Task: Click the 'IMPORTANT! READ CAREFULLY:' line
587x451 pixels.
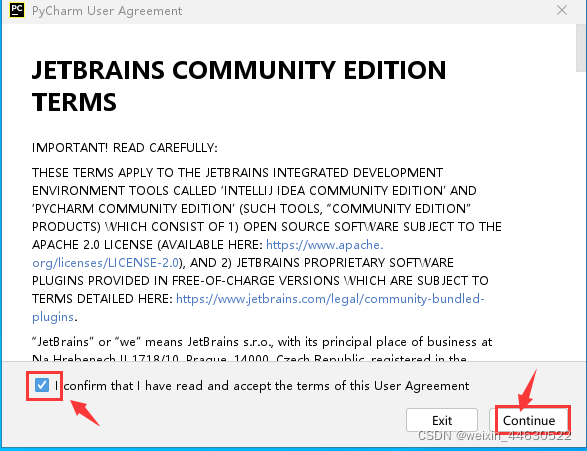Action: tap(125, 148)
